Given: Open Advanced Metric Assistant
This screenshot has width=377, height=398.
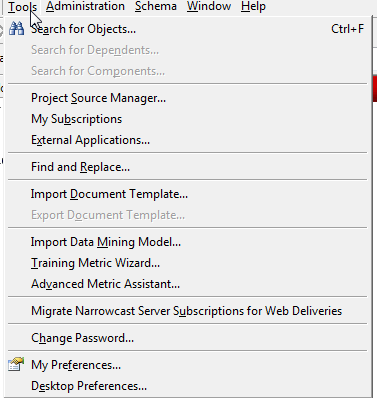Looking at the screenshot, I should coord(189,284).
